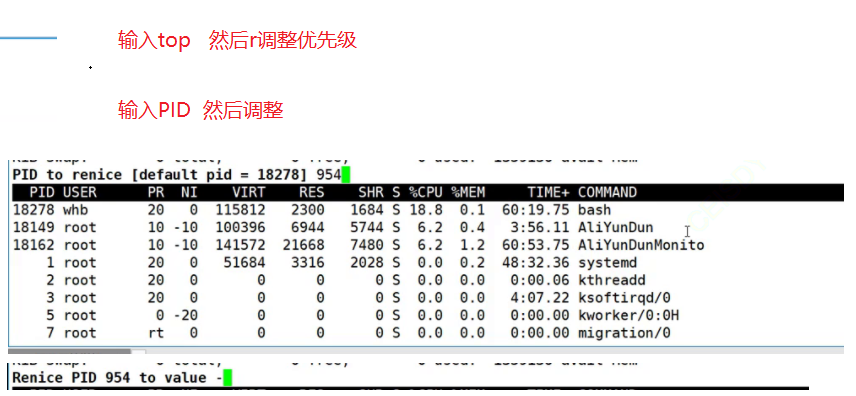Click the horizontal scrollbar thumb below the terminal
Viewport: 856px width, 396px height.
point(69,351)
